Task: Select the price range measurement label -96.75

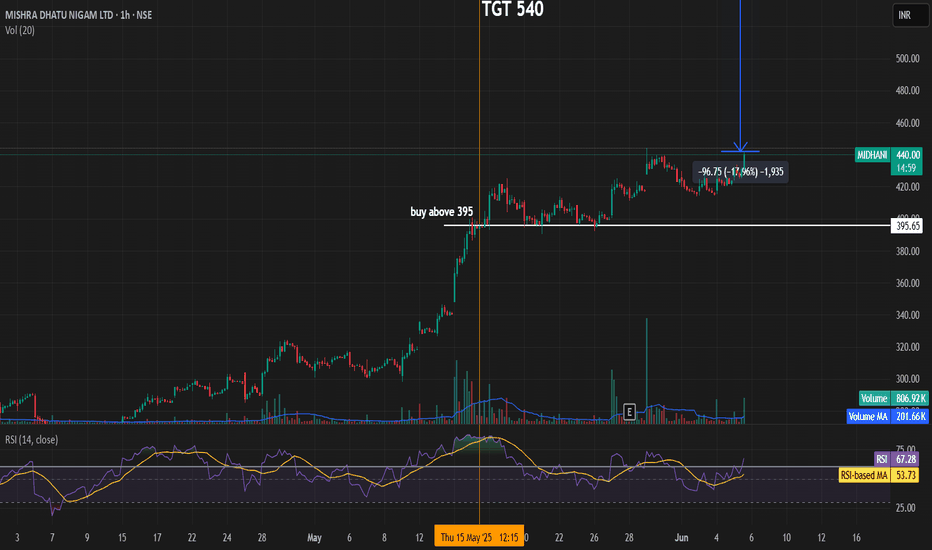Action: tap(741, 172)
